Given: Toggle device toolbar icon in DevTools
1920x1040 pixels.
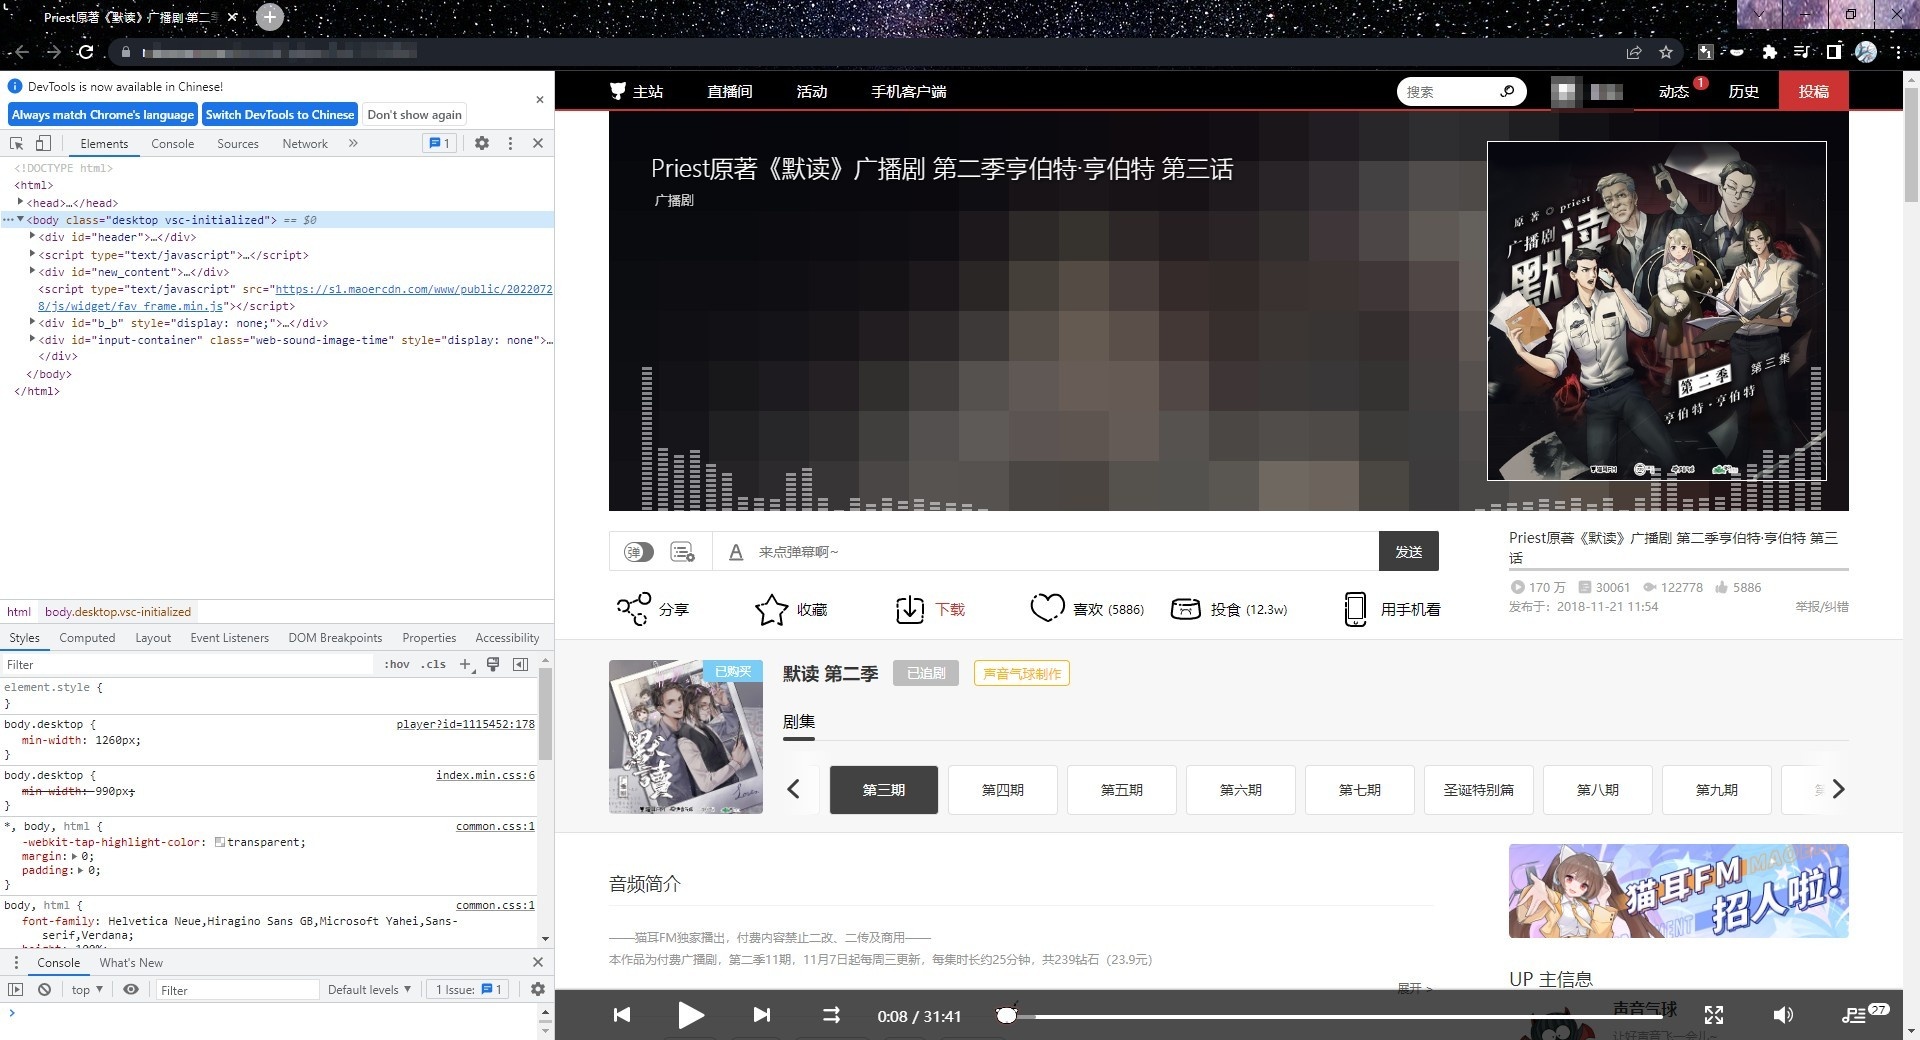Looking at the screenshot, I should click(x=43, y=143).
